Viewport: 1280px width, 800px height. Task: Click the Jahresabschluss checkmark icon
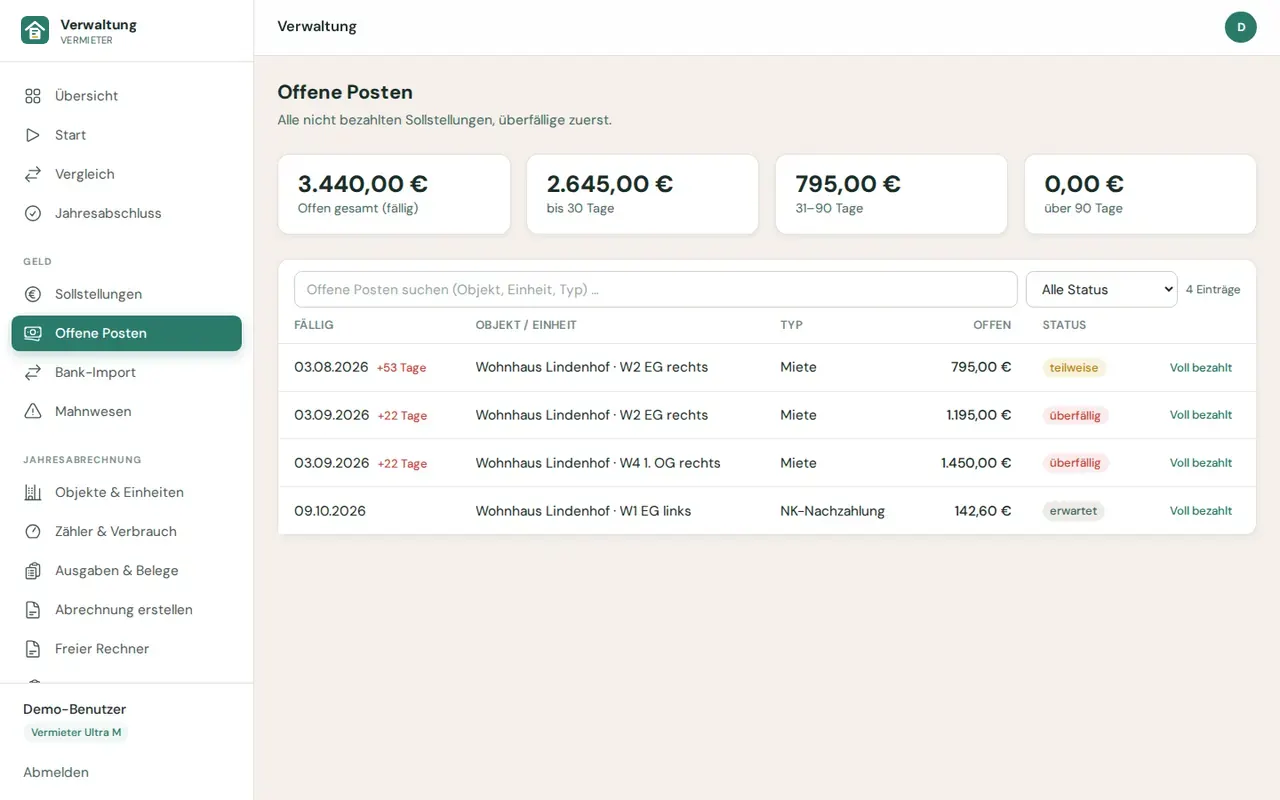pos(33,213)
